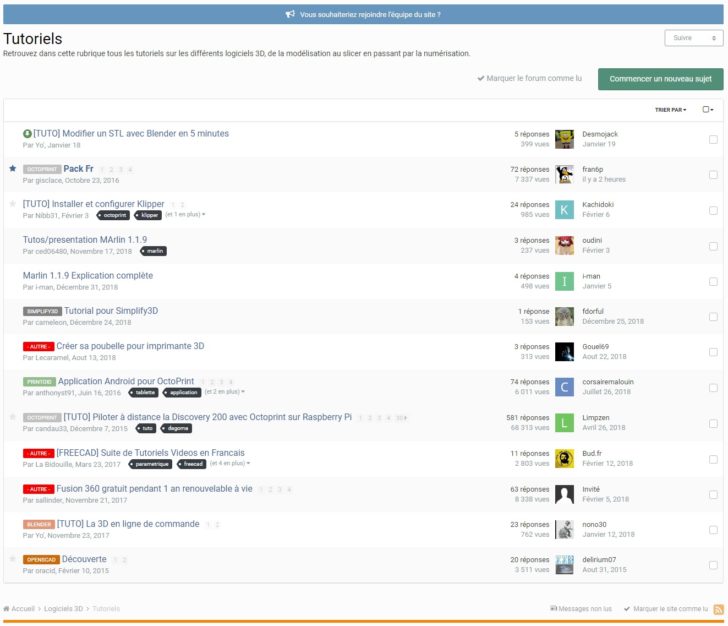728x626 pixels.
Task: Open the RSS feed icon at bottom right
Action: (x=719, y=609)
